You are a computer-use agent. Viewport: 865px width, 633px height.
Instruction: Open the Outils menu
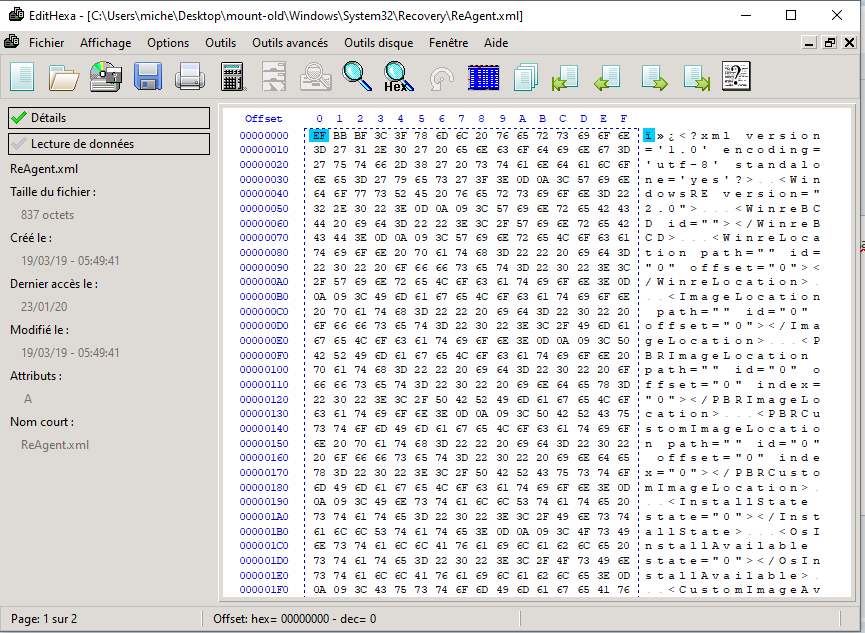pyautogui.click(x=220, y=43)
